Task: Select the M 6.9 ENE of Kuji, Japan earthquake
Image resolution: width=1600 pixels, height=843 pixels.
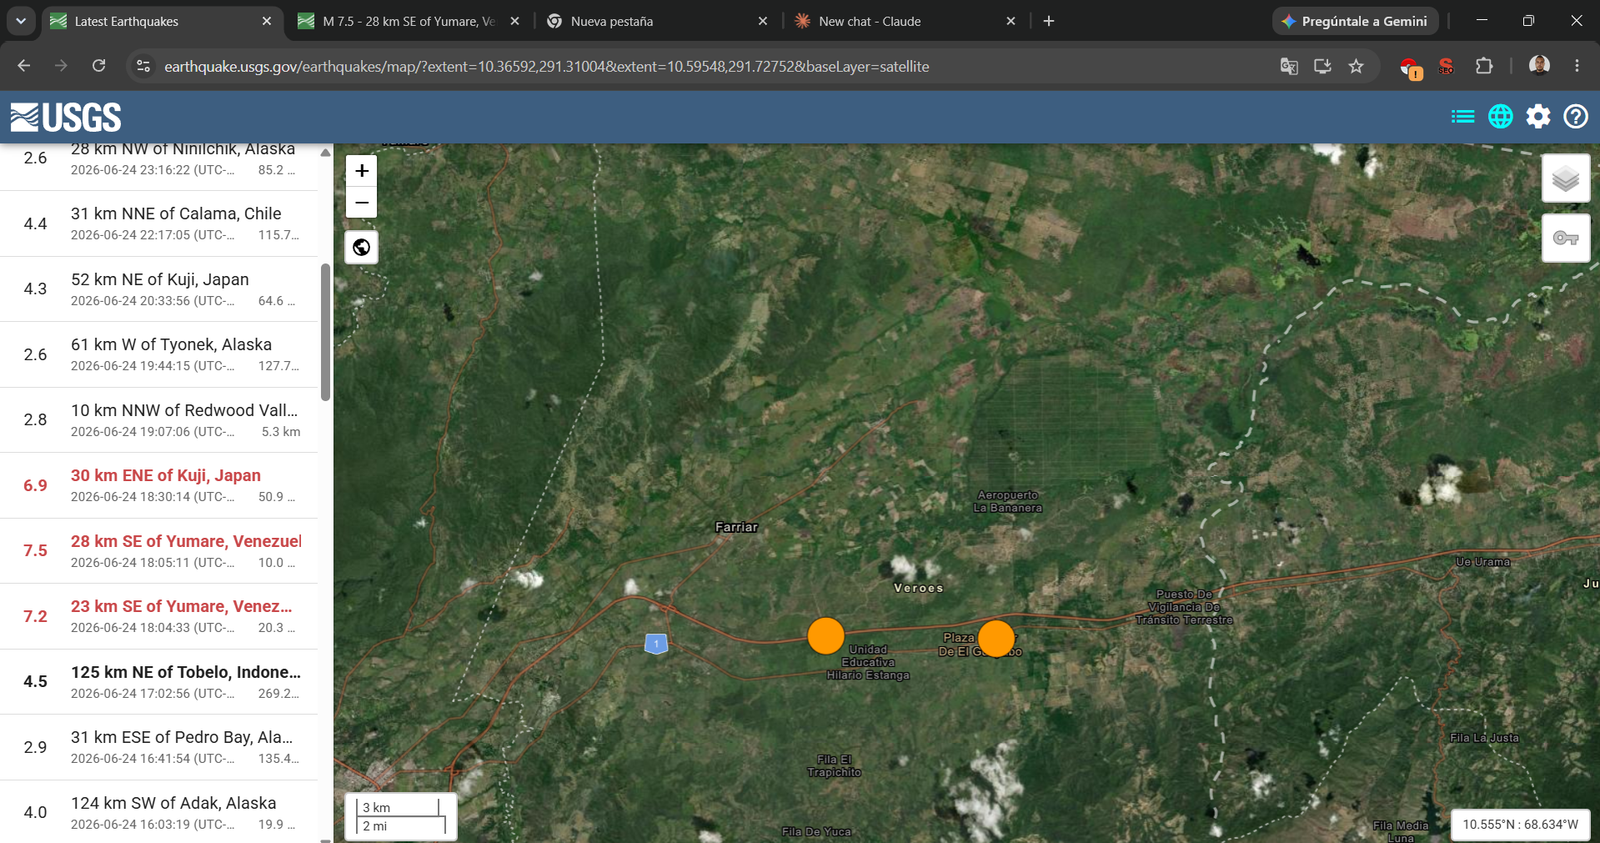Action: pos(159,486)
